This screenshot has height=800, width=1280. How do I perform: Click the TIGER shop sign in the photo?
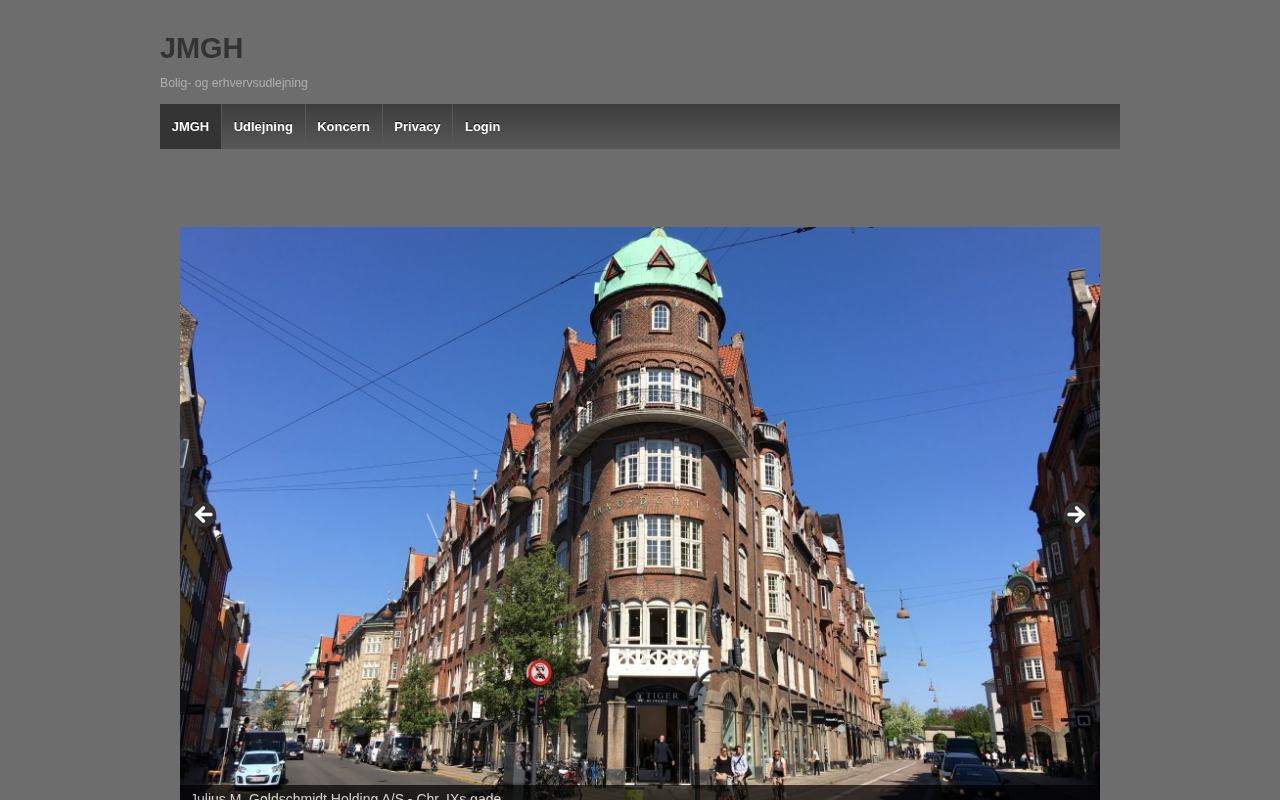click(658, 696)
